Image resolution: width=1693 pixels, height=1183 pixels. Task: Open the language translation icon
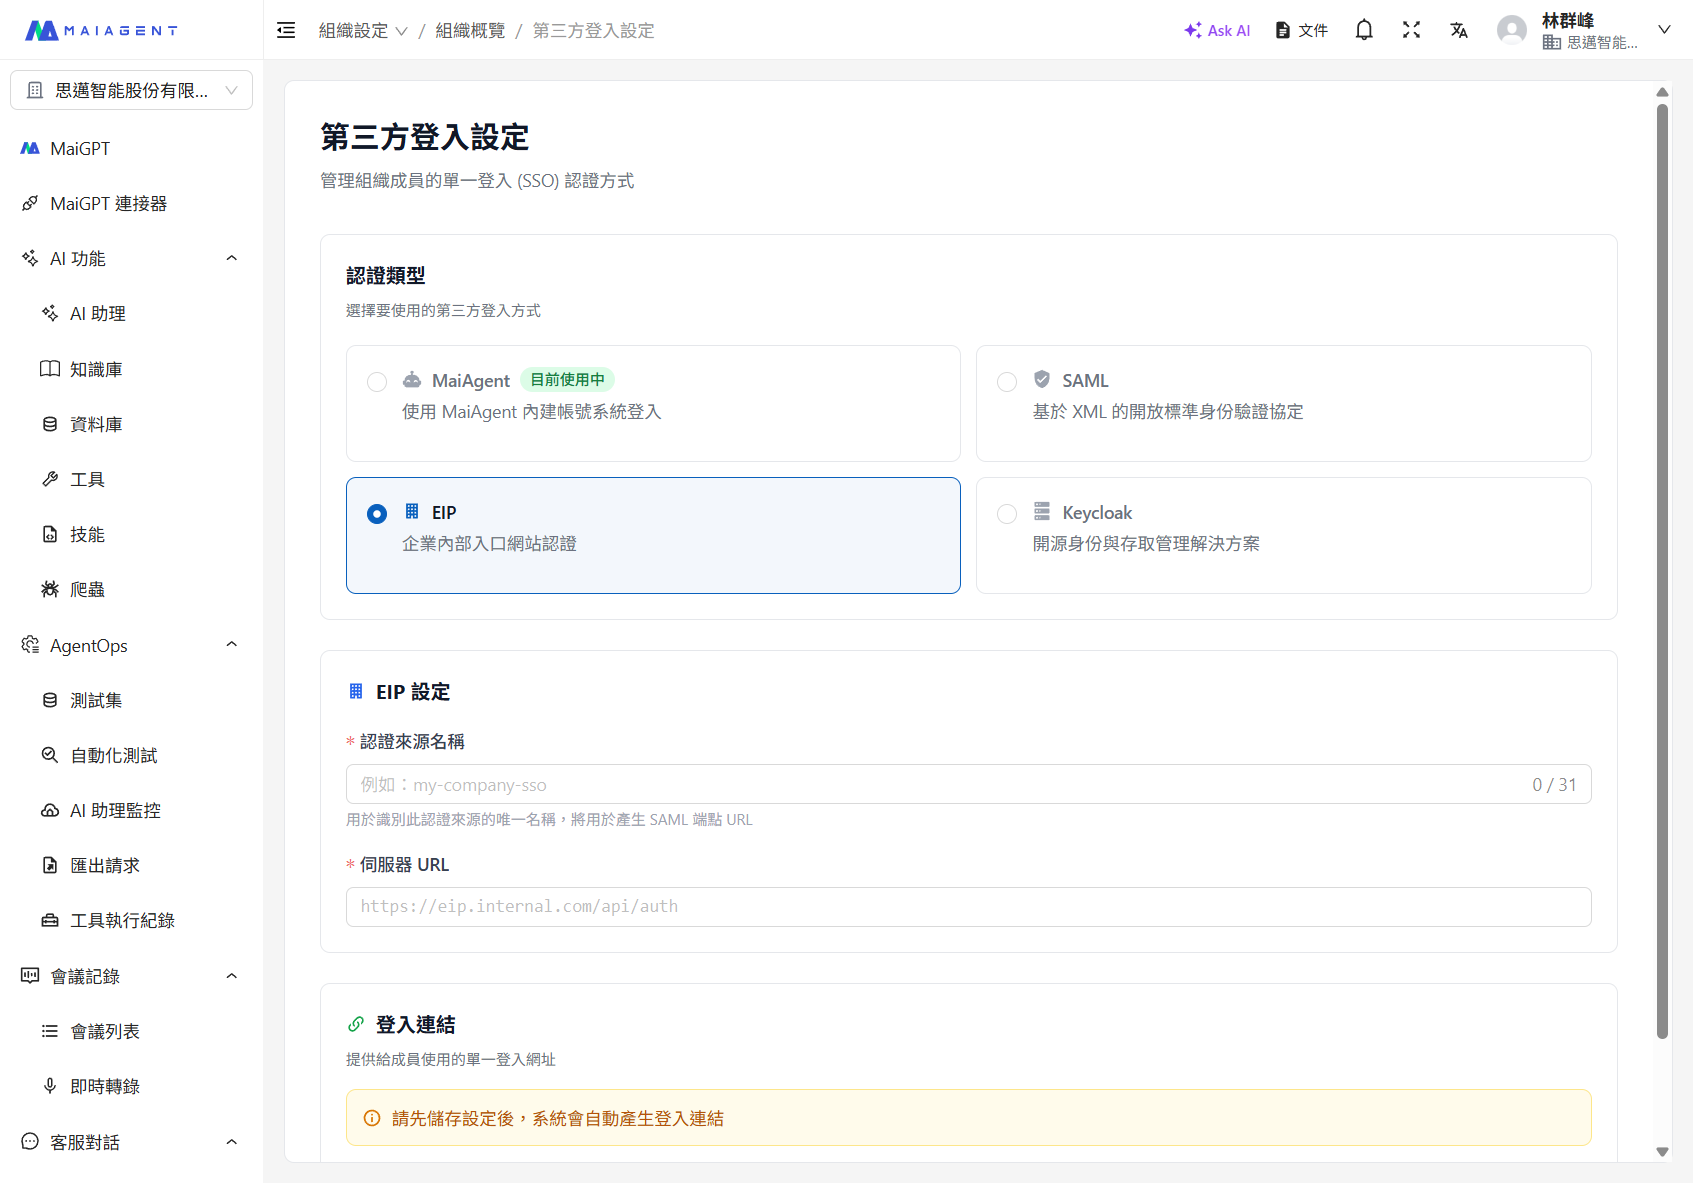[x=1459, y=30]
